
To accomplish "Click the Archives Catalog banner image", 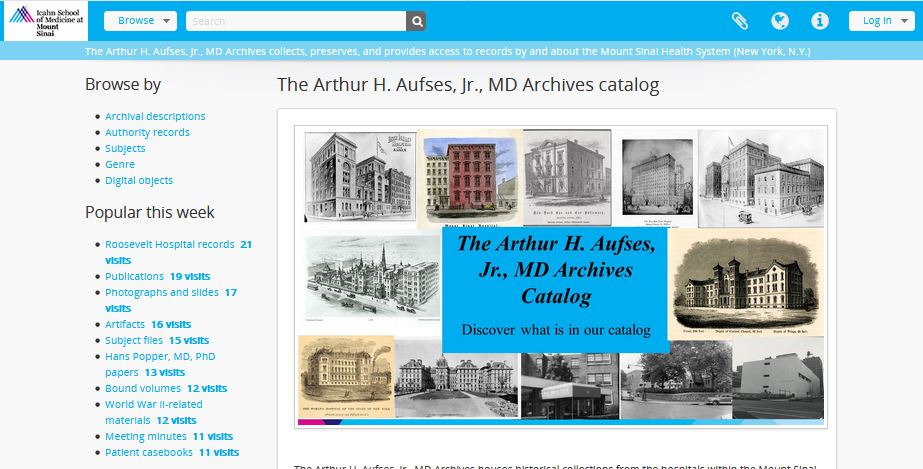I will click(560, 277).
